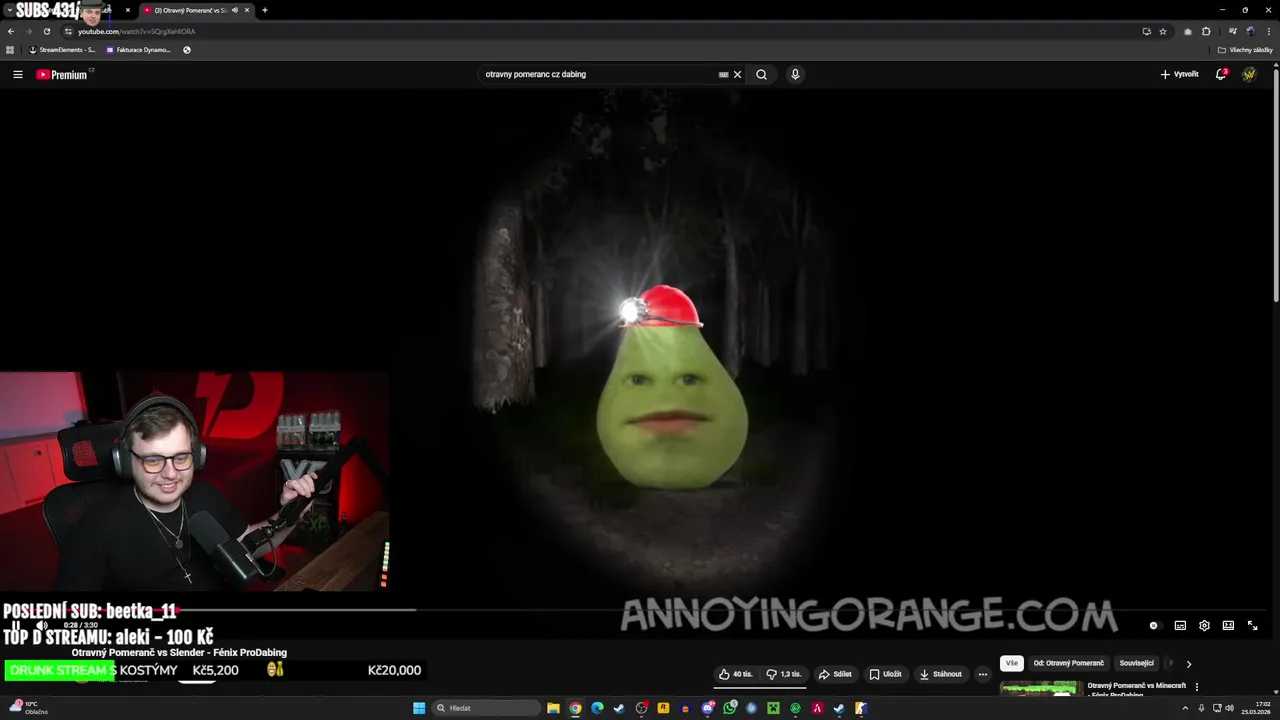The image size is (1280, 720).
Task: Open Chrome media controls icon
Action: pyautogui.click(x=1232, y=31)
